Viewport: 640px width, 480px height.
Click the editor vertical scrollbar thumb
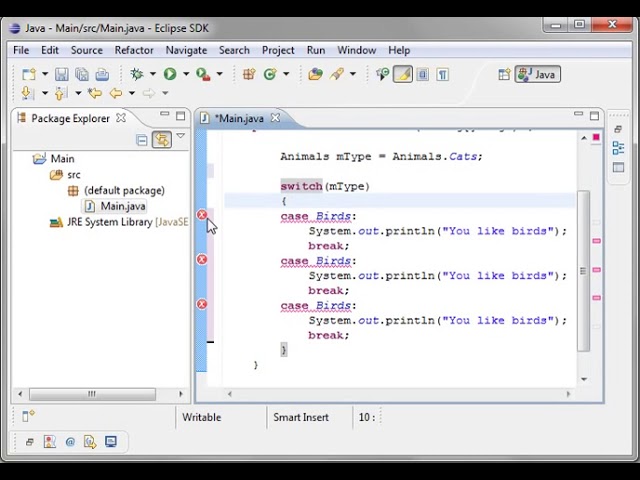(x=583, y=271)
